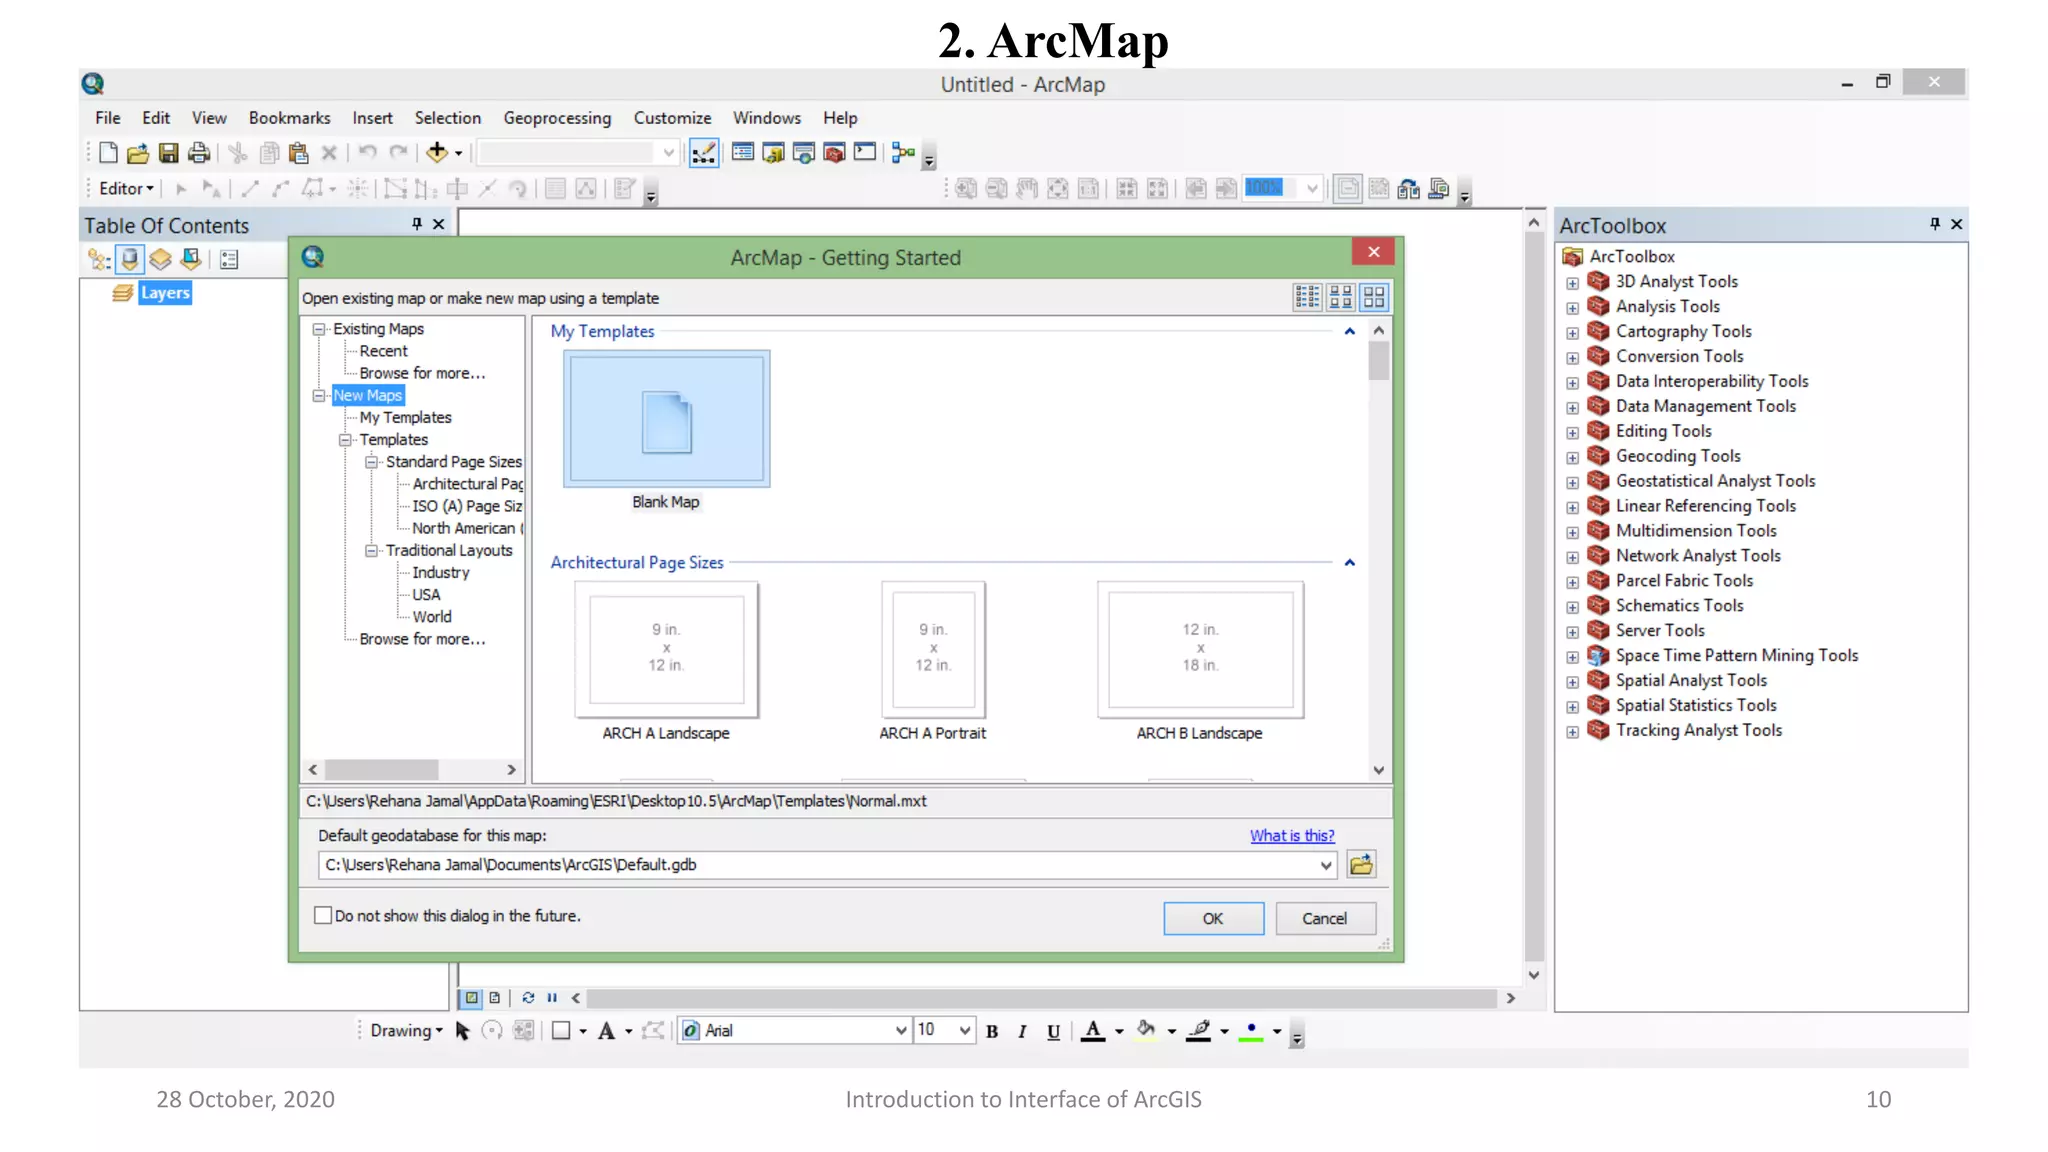The image size is (2048, 1152).
Task: Select List By Drawing Order icon
Action: point(99,260)
